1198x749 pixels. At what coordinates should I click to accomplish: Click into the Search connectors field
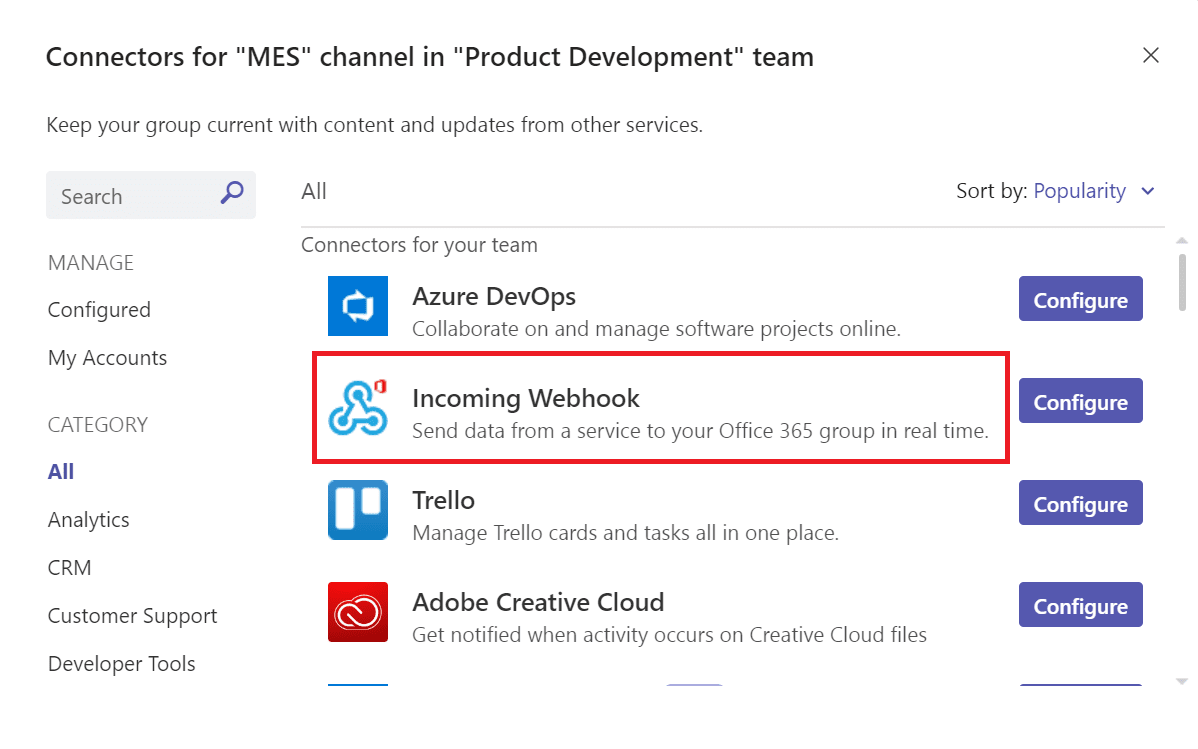[130, 196]
